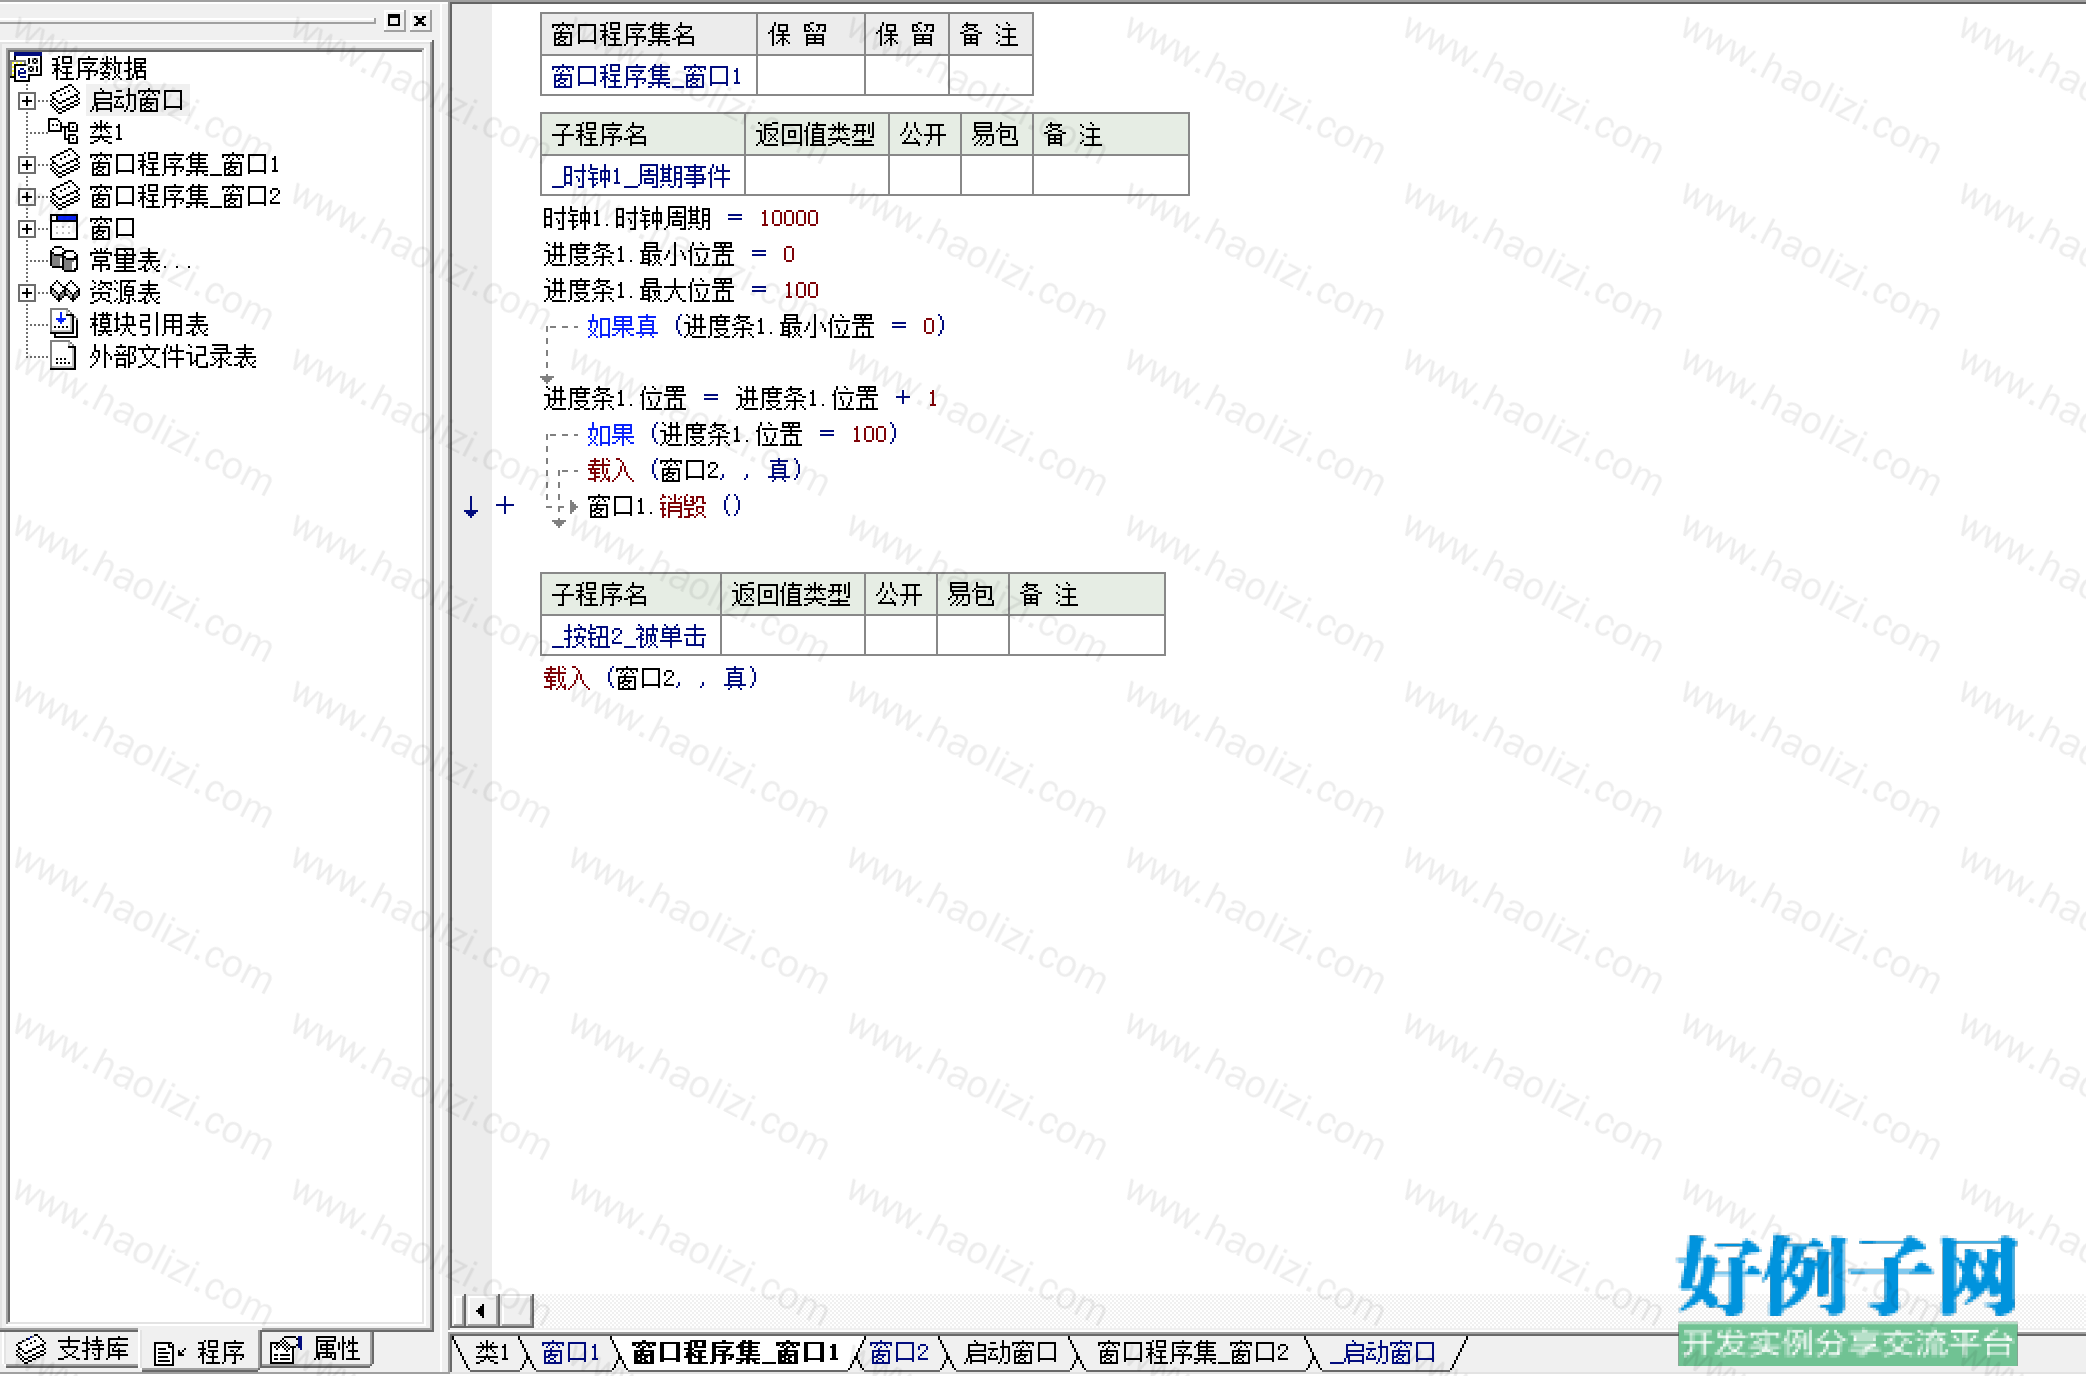This screenshot has height=1376, width=2086.
Task: Click the 支持库 tab icon
Action: tap(31, 1349)
